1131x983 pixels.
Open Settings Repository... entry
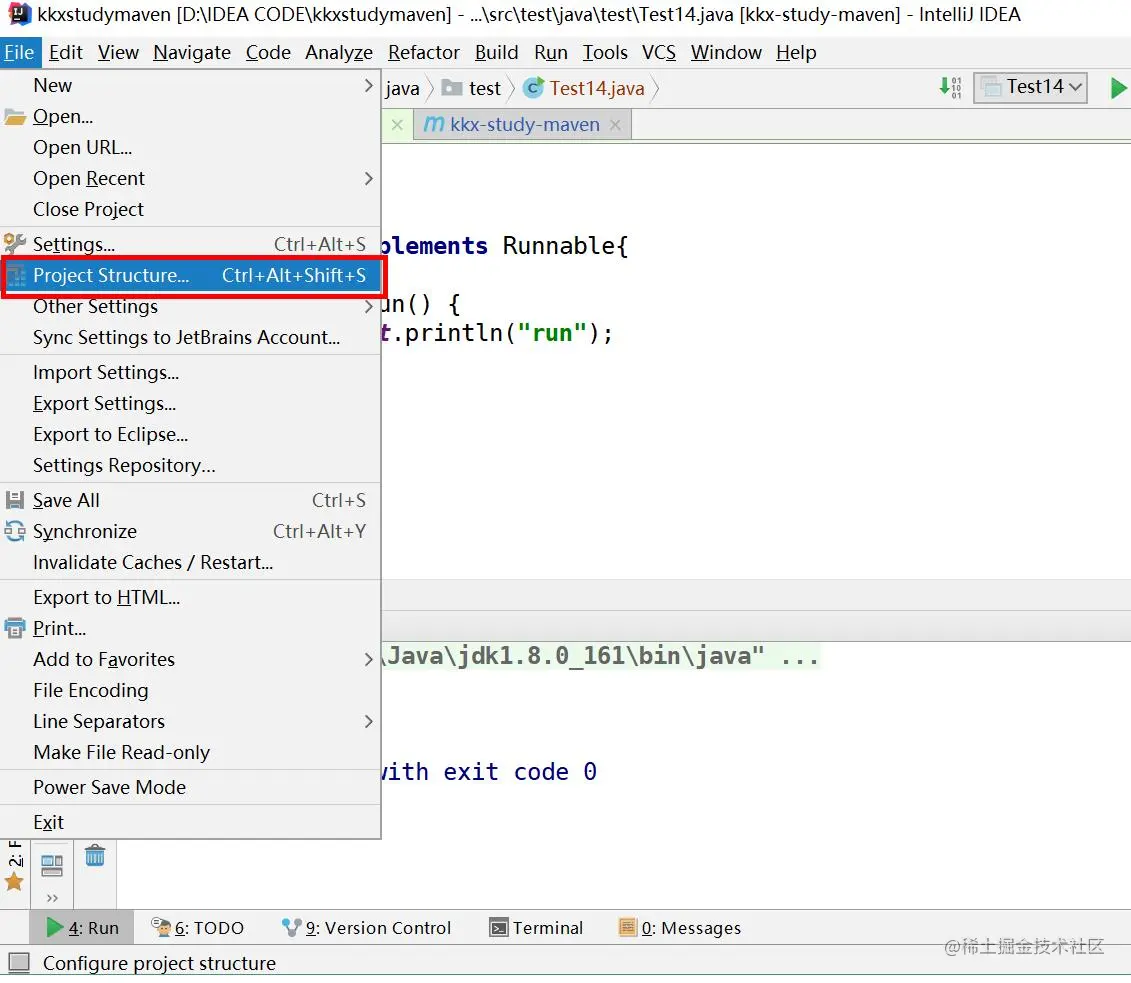(190, 465)
